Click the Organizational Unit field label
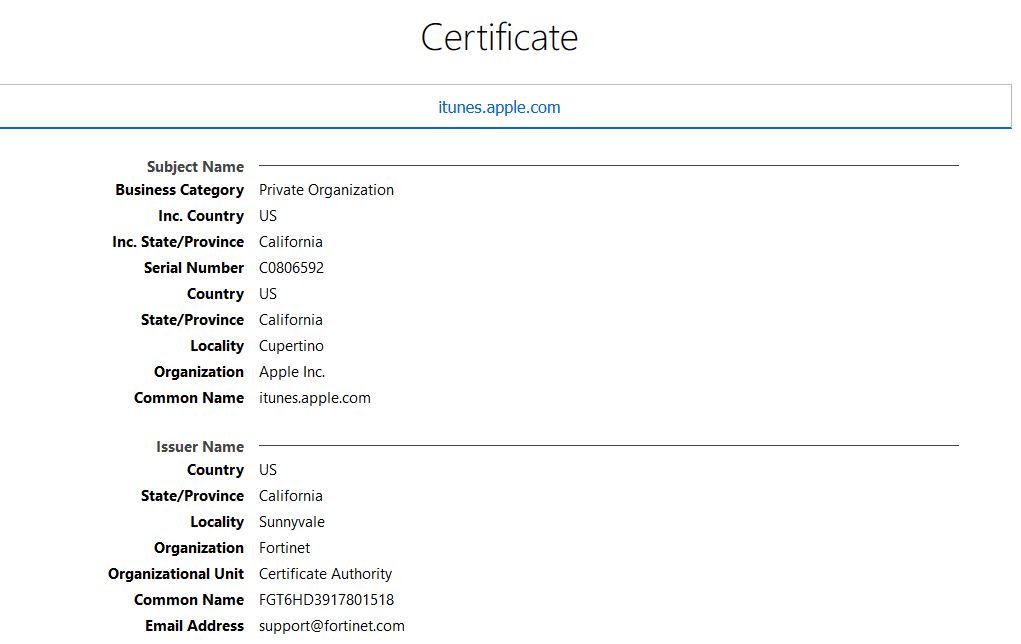This screenshot has width=1021, height=644. coord(176,574)
